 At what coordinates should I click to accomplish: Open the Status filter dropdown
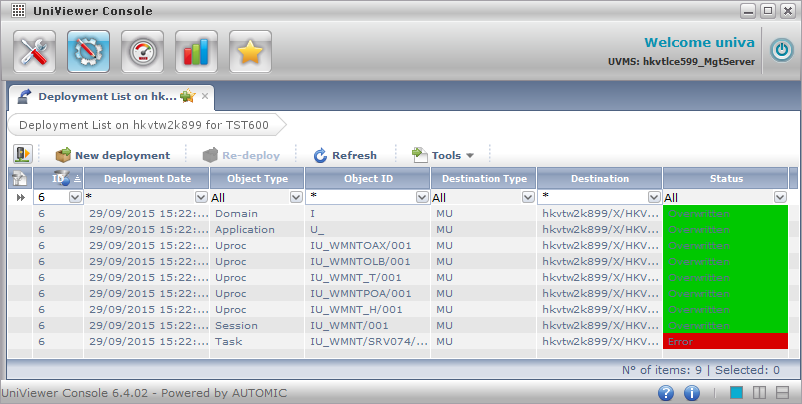780,197
